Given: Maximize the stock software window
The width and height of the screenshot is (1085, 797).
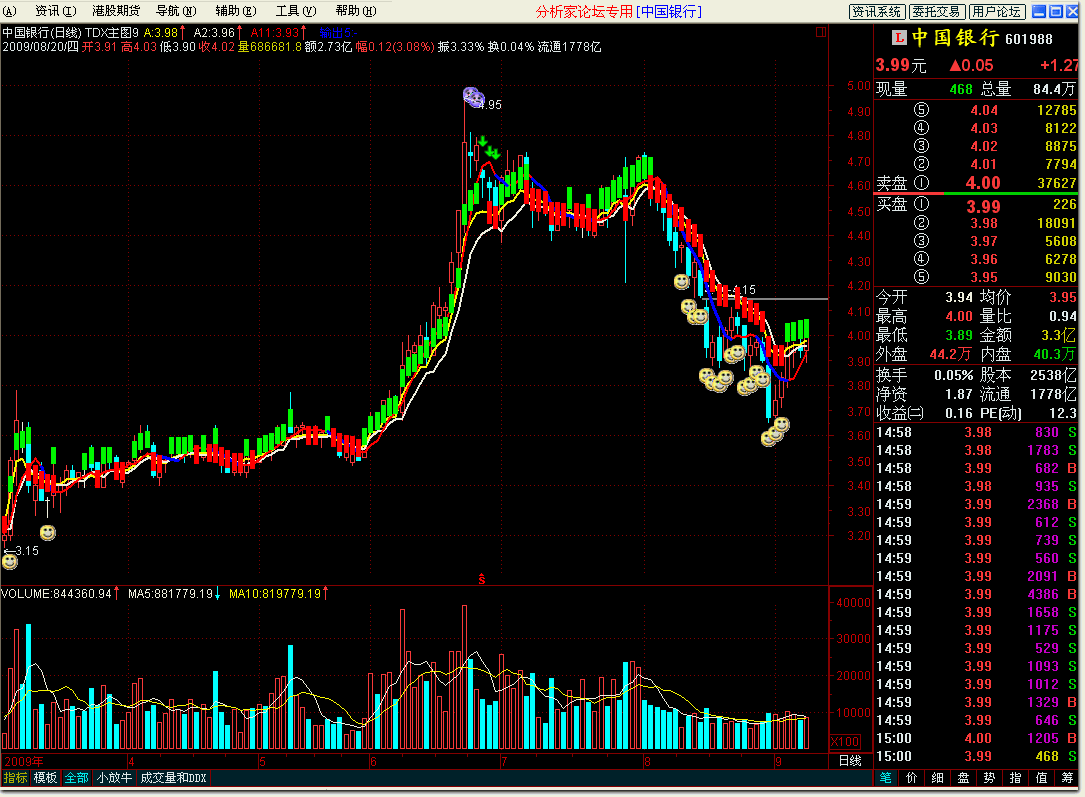Looking at the screenshot, I should (x=1056, y=11).
